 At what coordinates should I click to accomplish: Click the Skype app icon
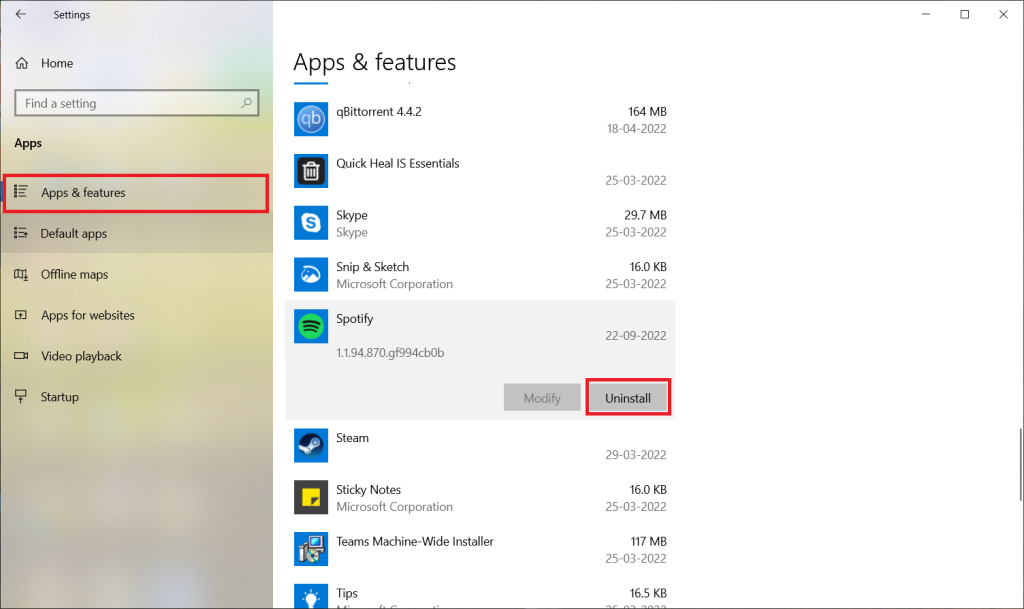coord(311,223)
